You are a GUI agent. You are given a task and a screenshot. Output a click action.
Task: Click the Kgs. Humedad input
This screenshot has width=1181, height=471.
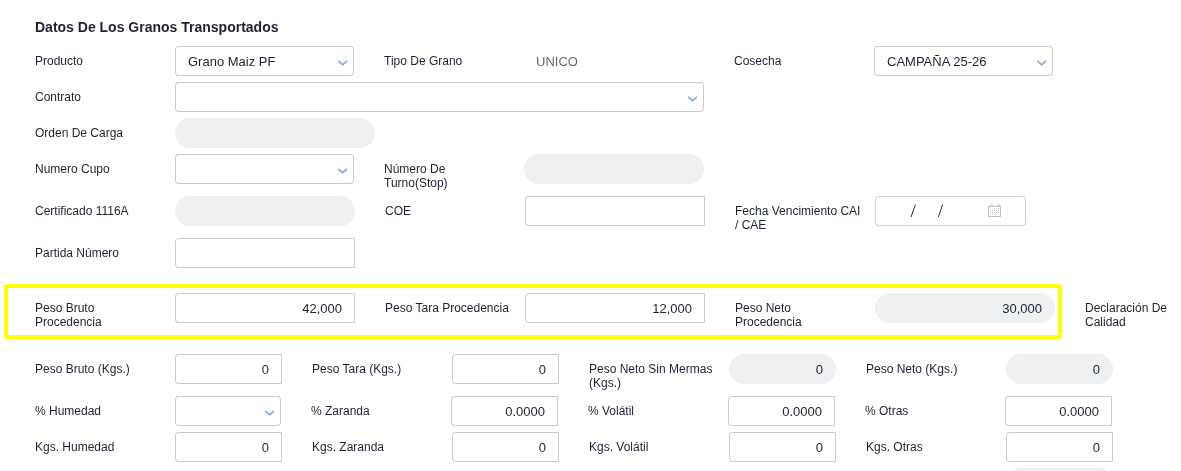pos(228,447)
